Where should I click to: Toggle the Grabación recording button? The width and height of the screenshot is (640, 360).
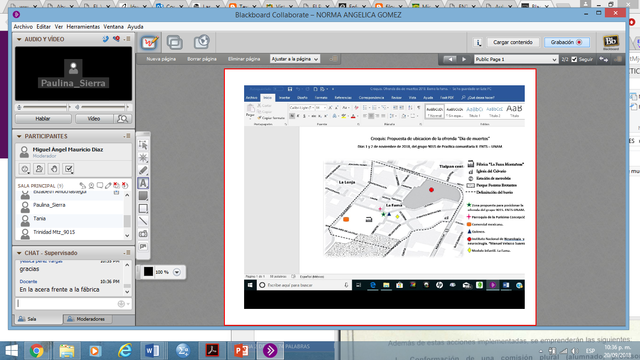(566, 42)
